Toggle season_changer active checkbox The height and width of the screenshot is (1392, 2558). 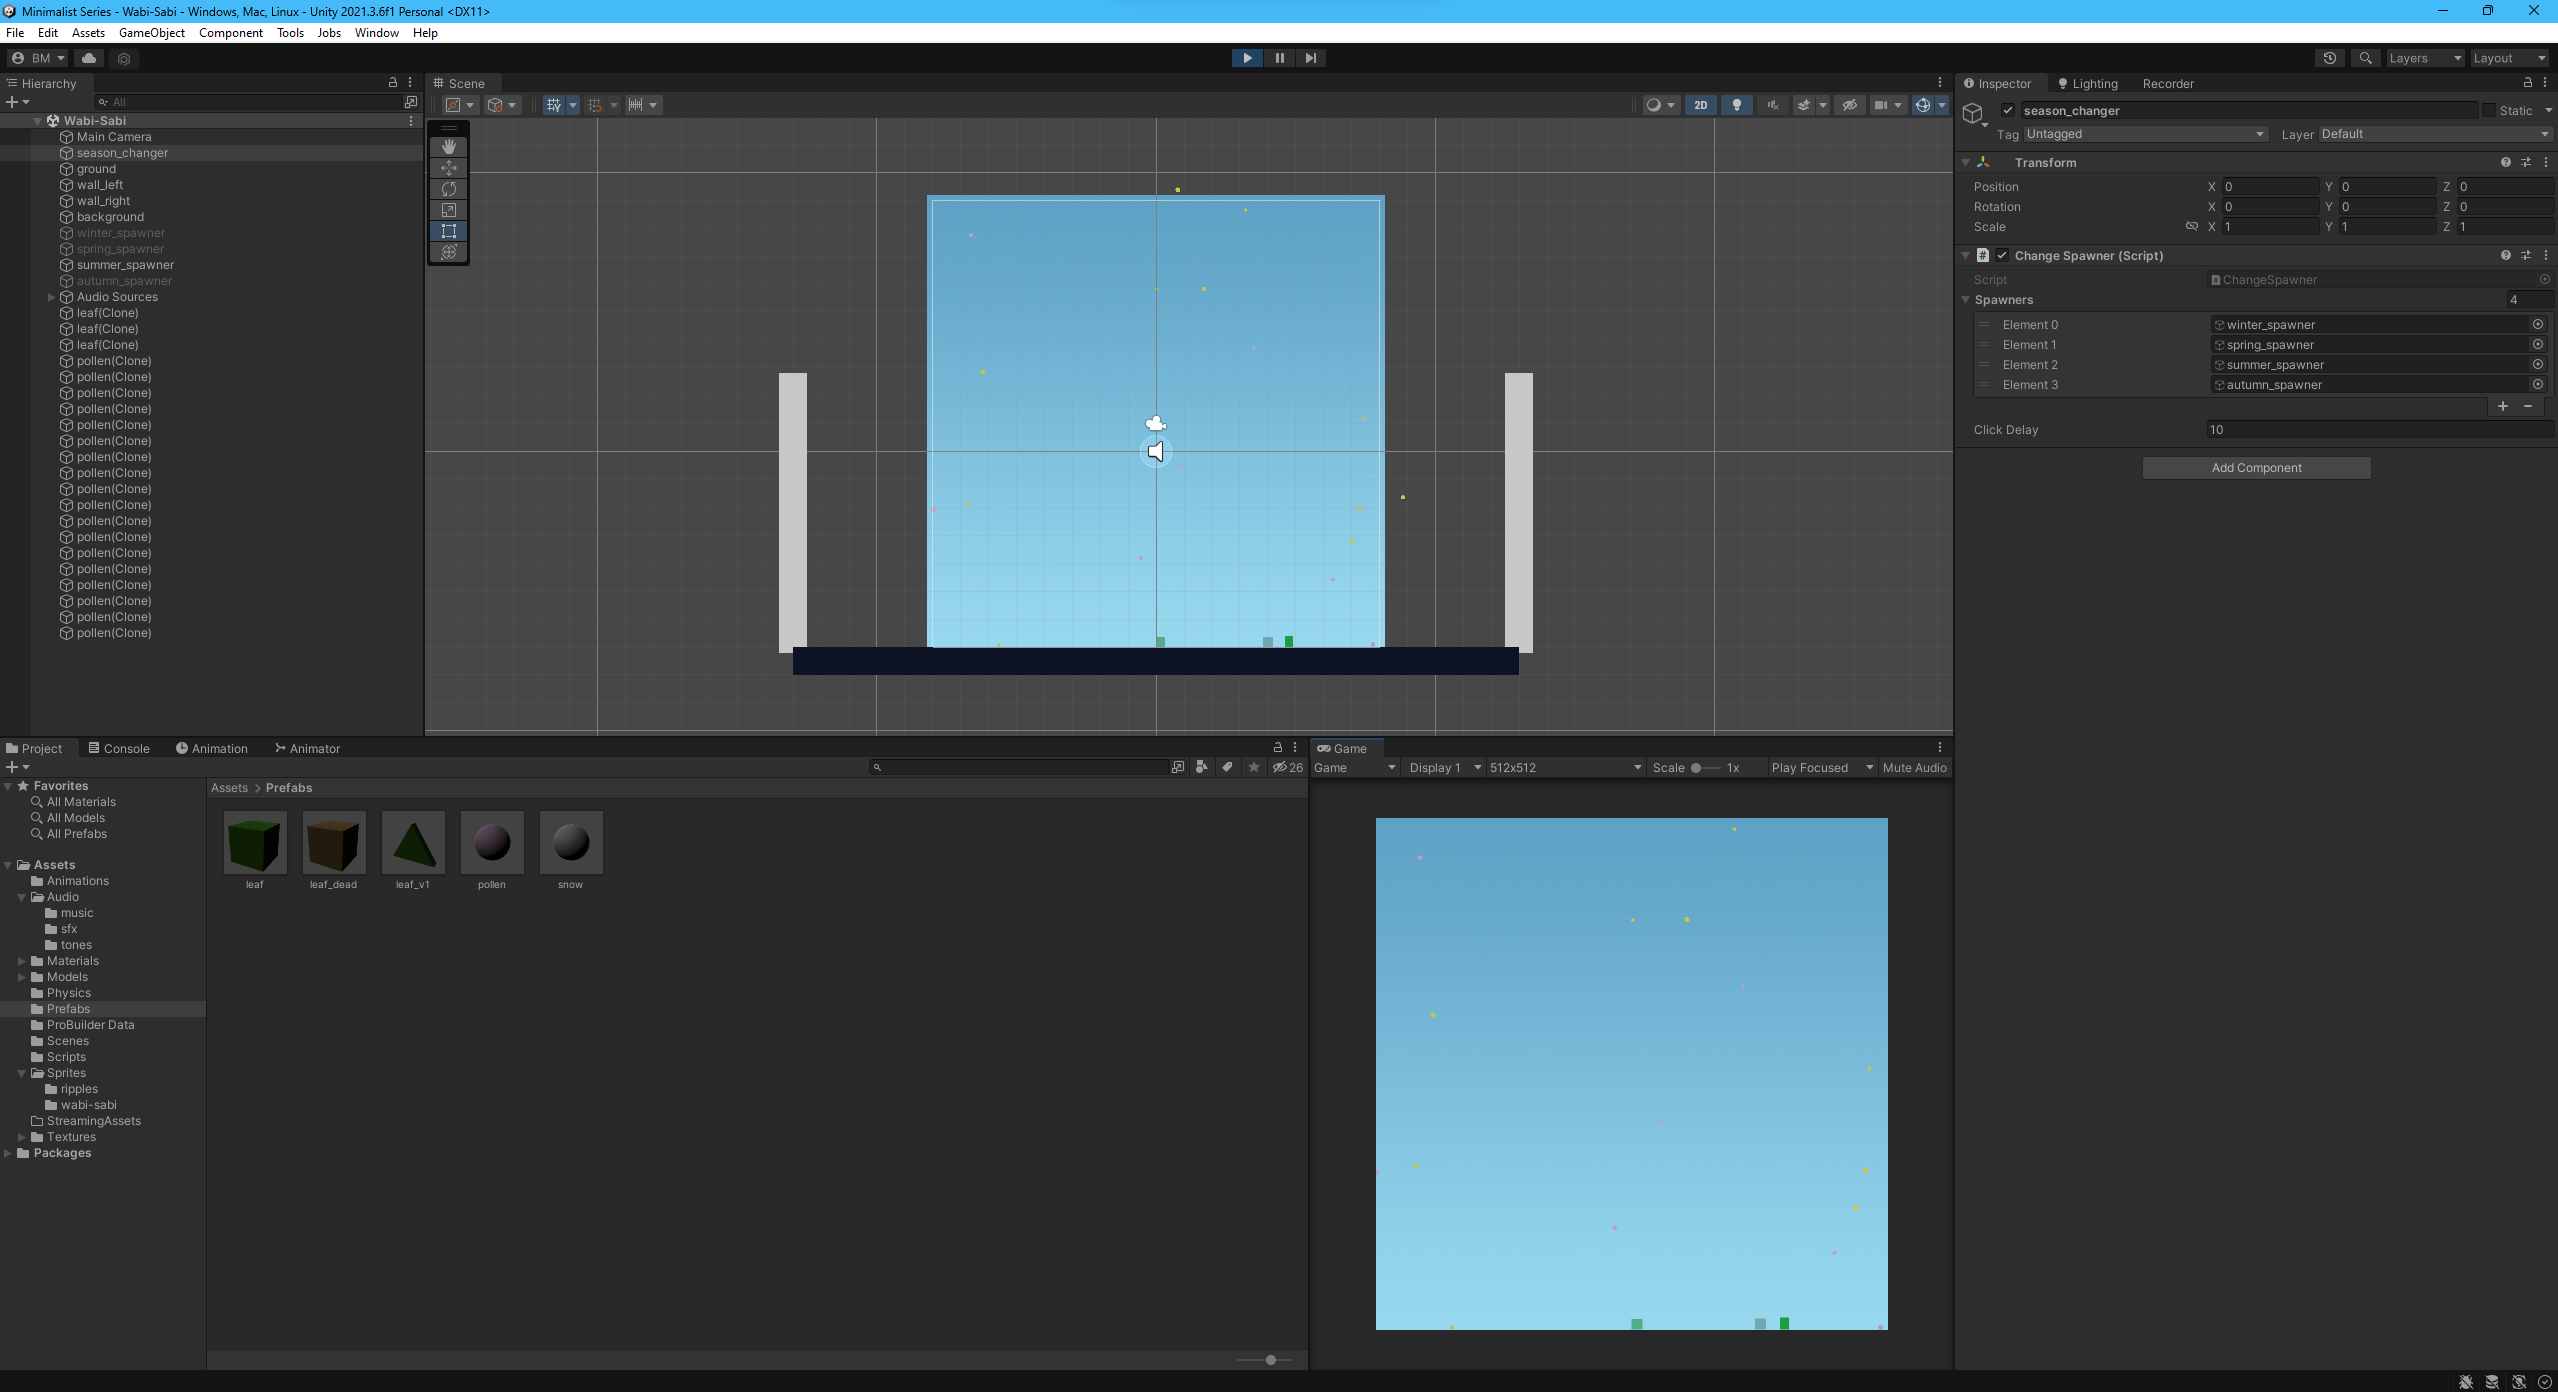coord(2007,111)
